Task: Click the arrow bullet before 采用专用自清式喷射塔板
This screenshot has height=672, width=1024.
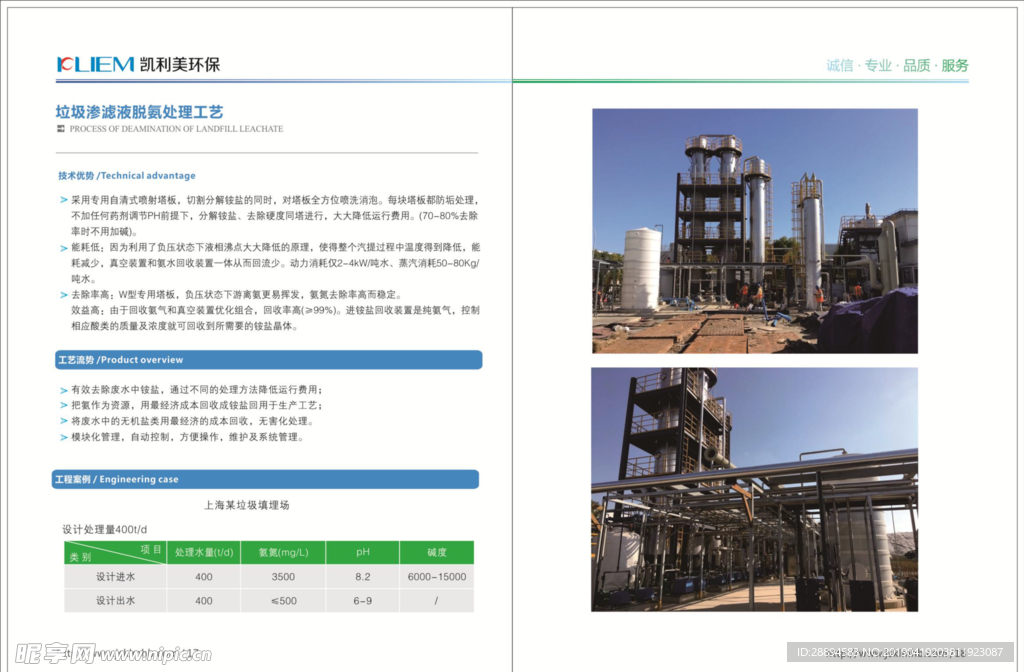Action: [64, 201]
